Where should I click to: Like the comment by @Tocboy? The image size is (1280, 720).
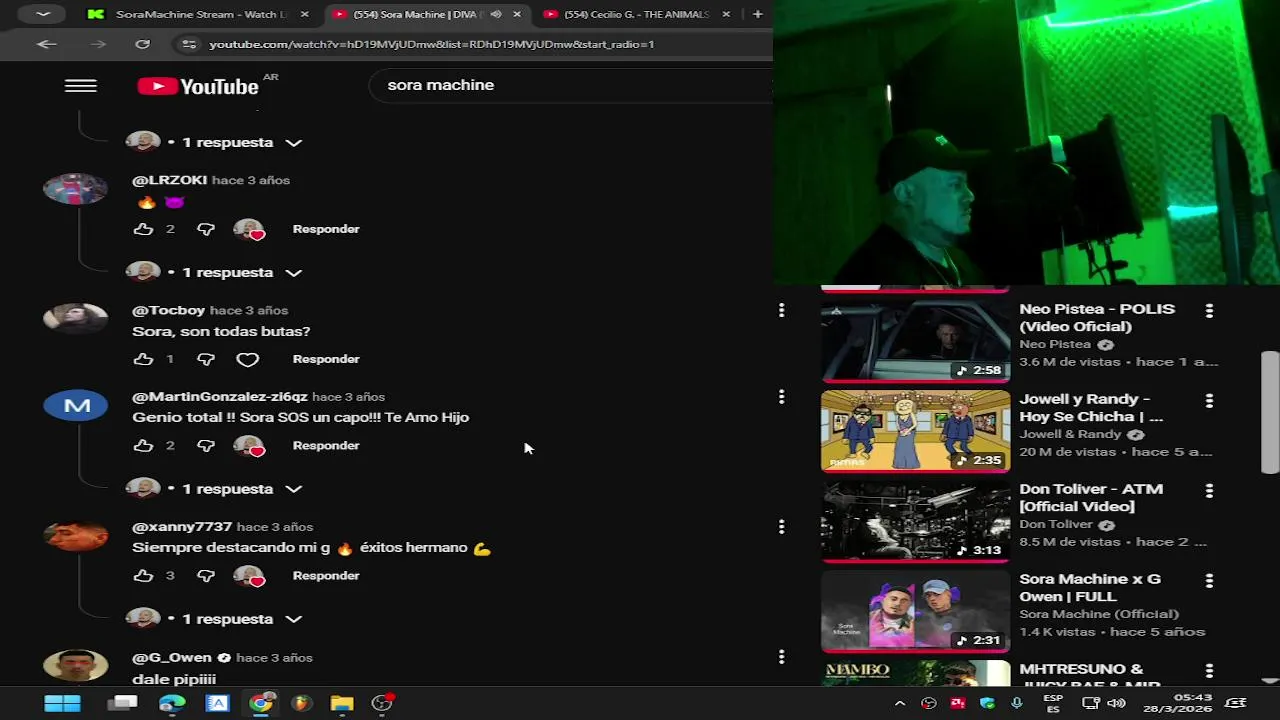[143, 359]
